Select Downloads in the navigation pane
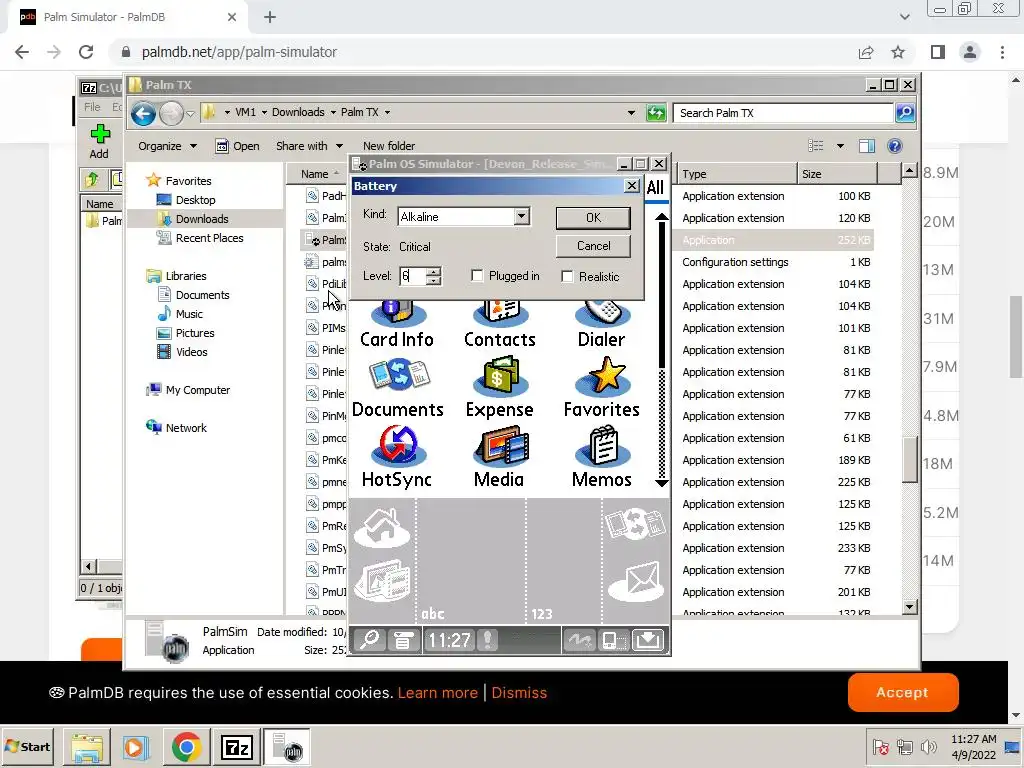 (202, 219)
